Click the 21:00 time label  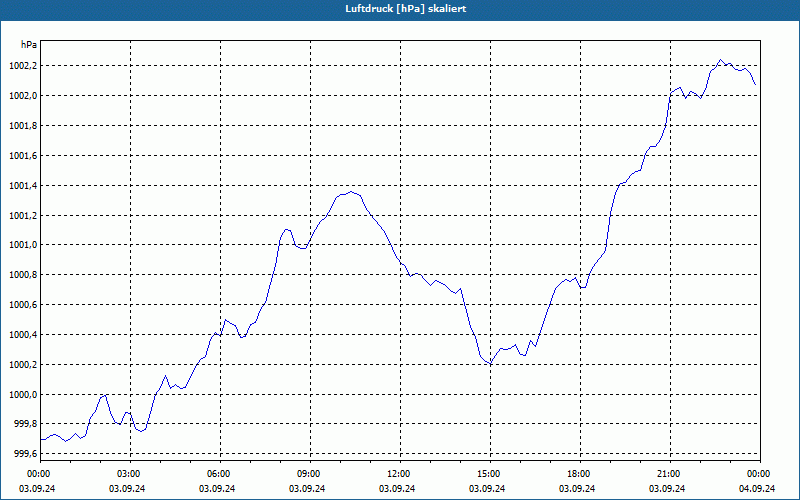[670, 474]
